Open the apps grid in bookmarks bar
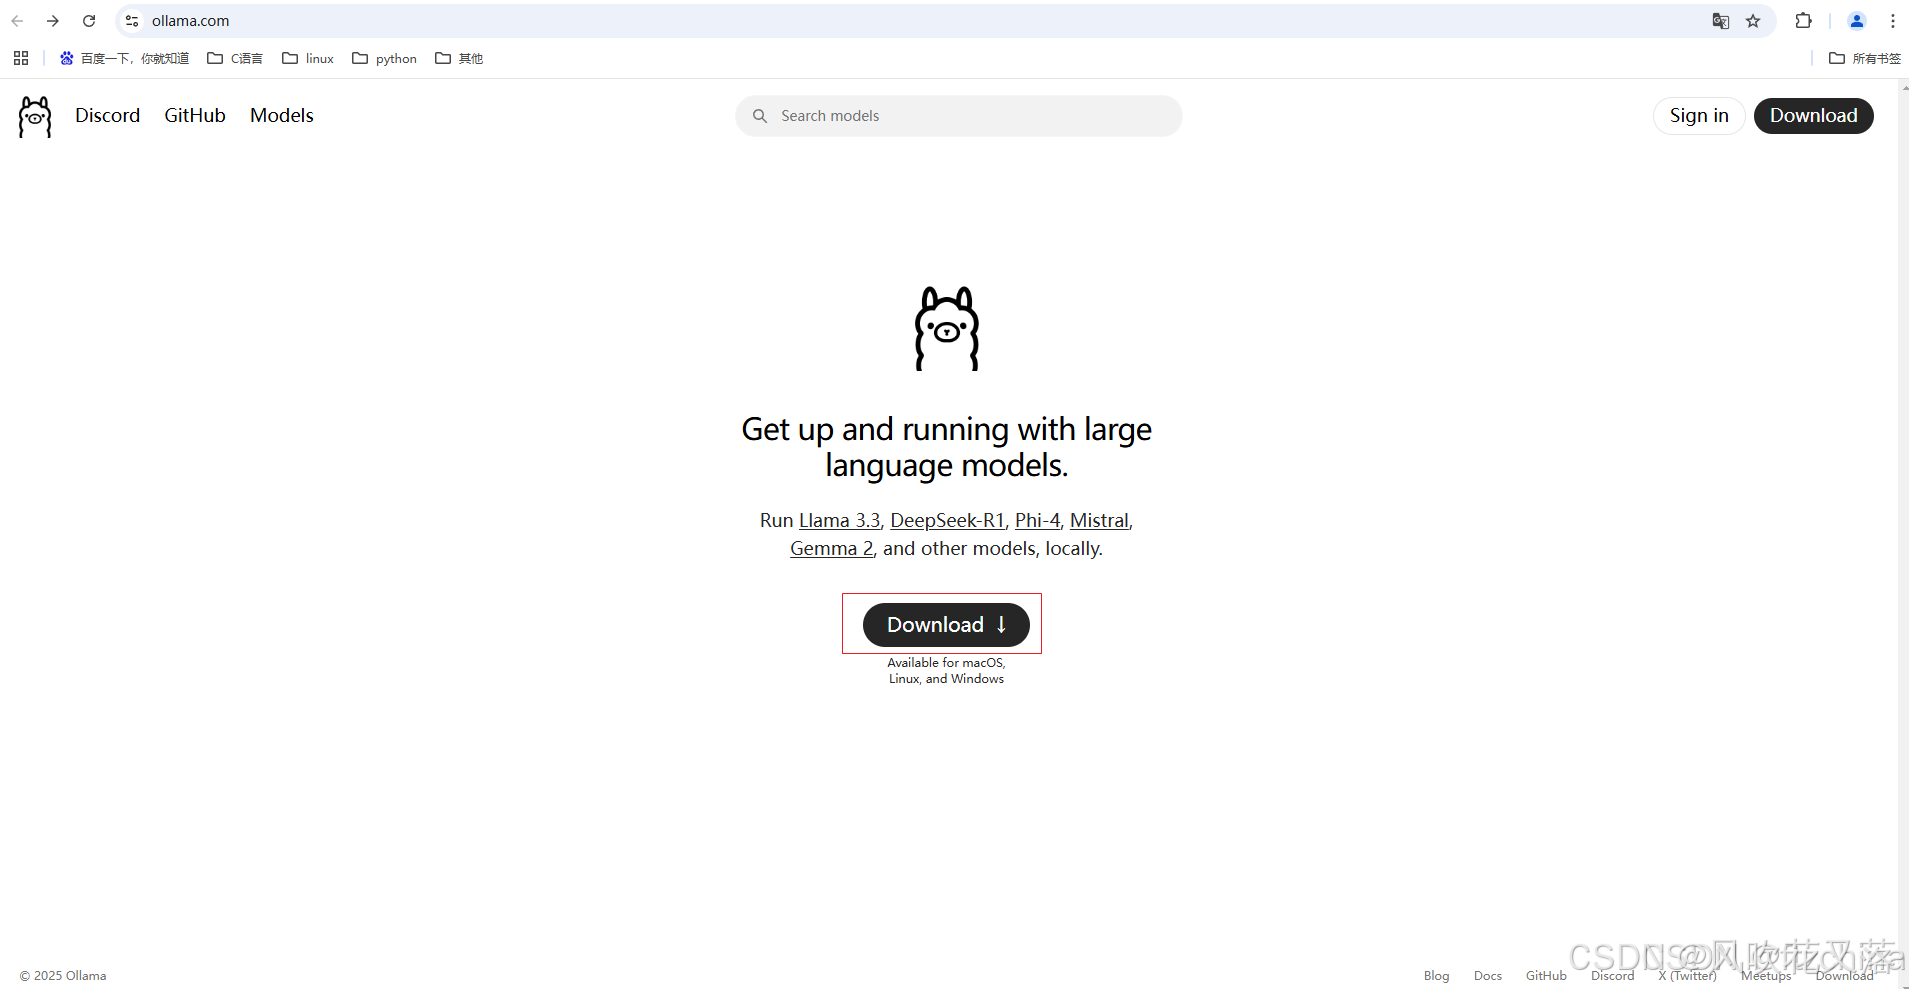Screen dimensions: 1909x989 coord(21,58)
